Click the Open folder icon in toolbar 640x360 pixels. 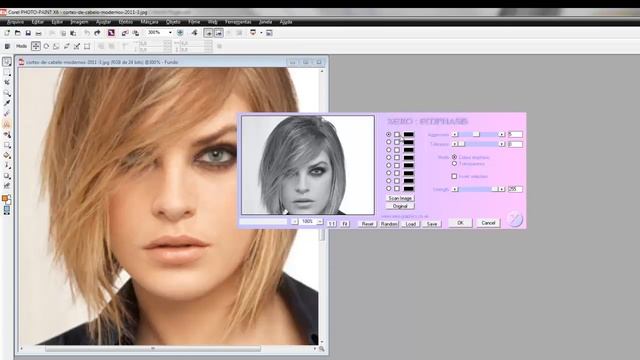[x=18, y=33]
